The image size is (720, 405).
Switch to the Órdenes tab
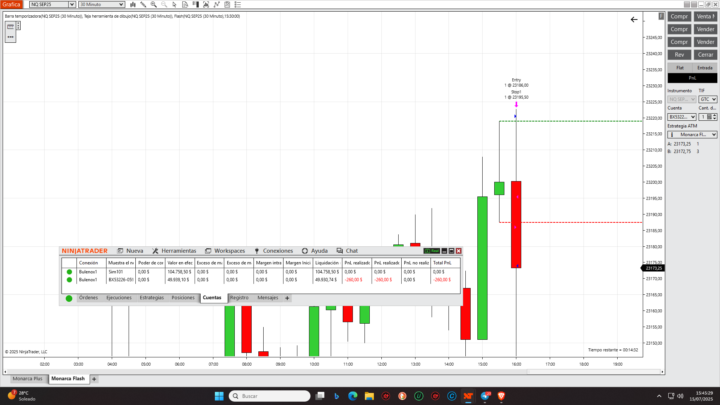88,298
